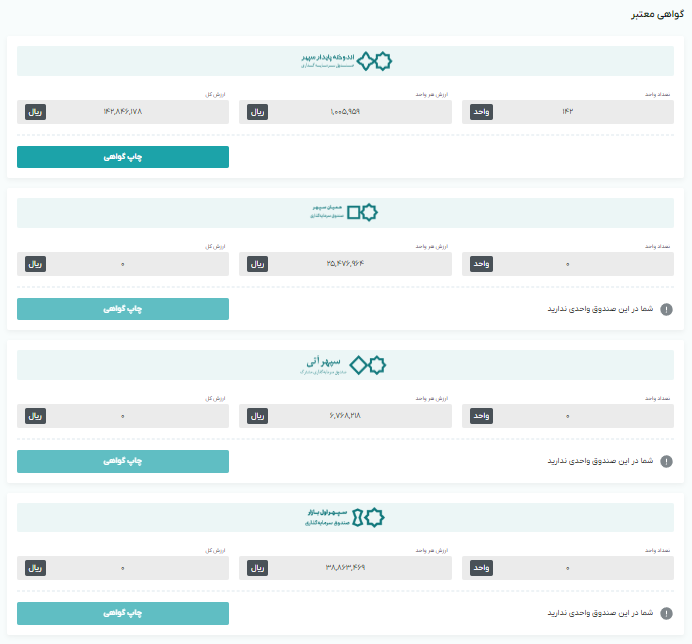Screen dimensions: 692x644
Task: Click چاپ گواهی in سپهر آتی card
Action: point(123,461)
